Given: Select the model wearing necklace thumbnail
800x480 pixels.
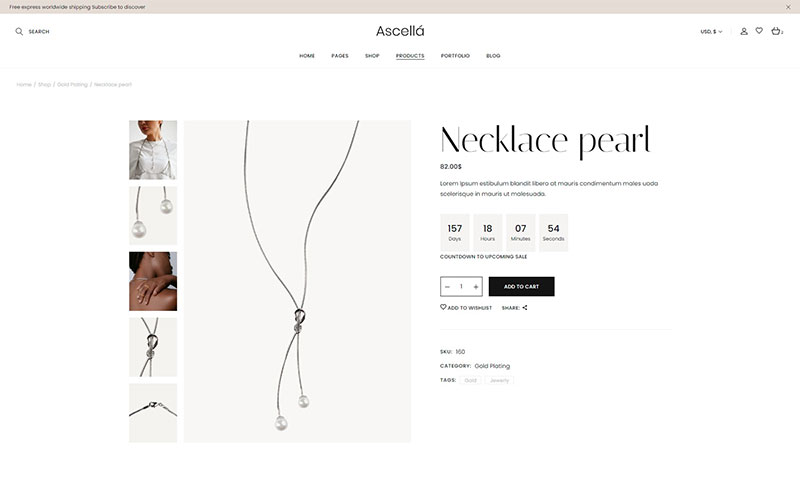Looking at the screenshot, I should pyautogui.click(x=153, y=150).
